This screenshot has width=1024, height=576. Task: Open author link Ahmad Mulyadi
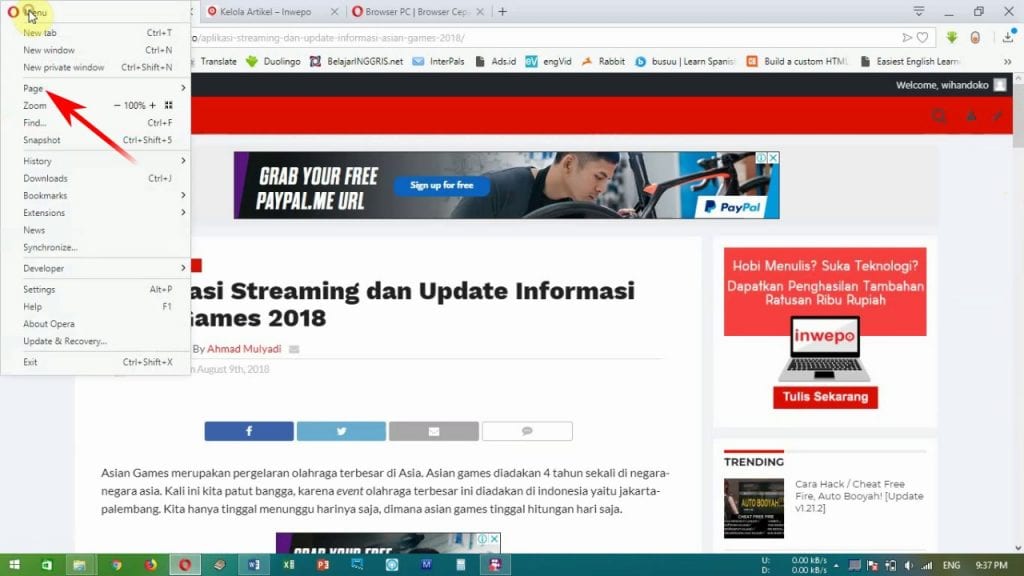[244, 349]
